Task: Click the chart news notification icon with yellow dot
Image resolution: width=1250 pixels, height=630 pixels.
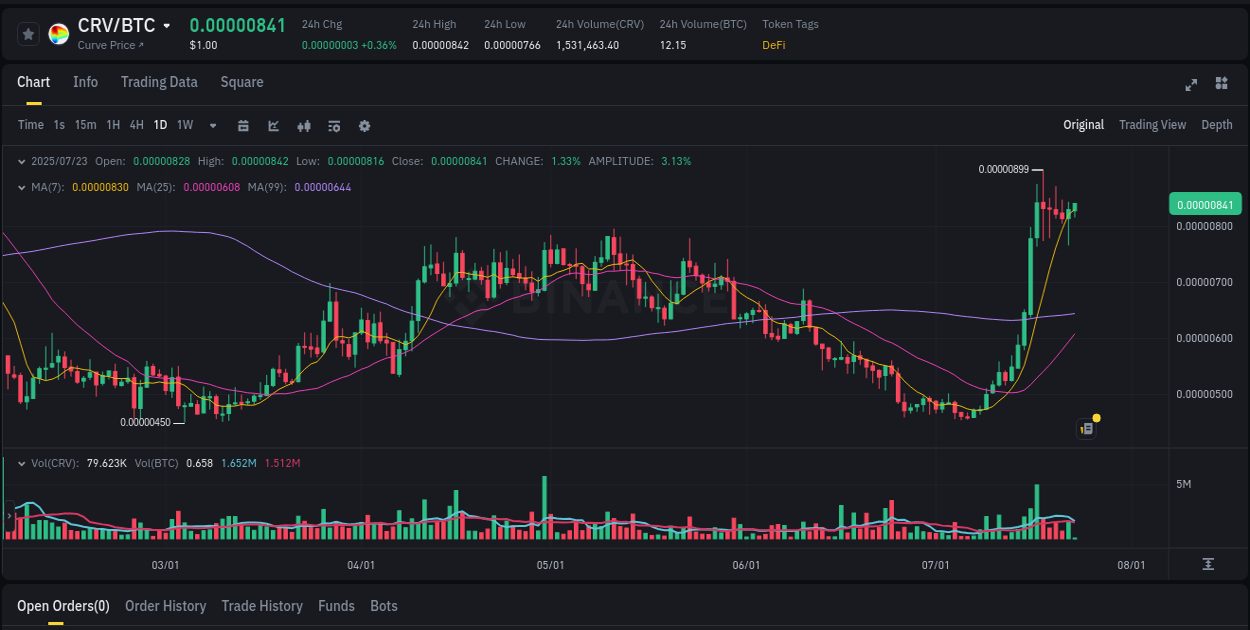Action: [x=1087, y=428]
